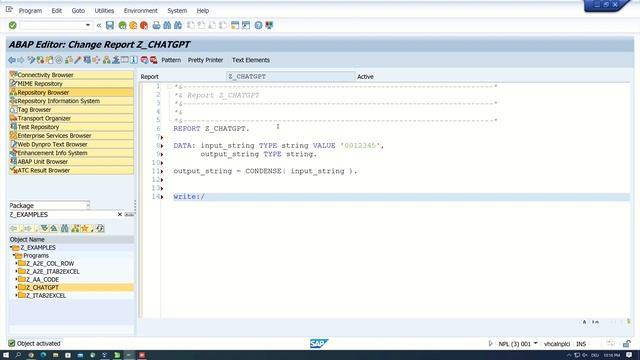Open the Package object type dropdown
The width and height of the screenshot is (640, 360).
coord(87,205)
